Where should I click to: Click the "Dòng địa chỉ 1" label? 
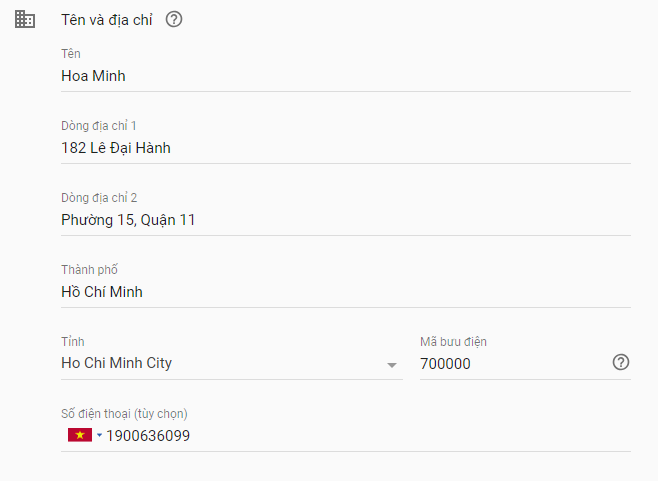(x=99, y=126)
